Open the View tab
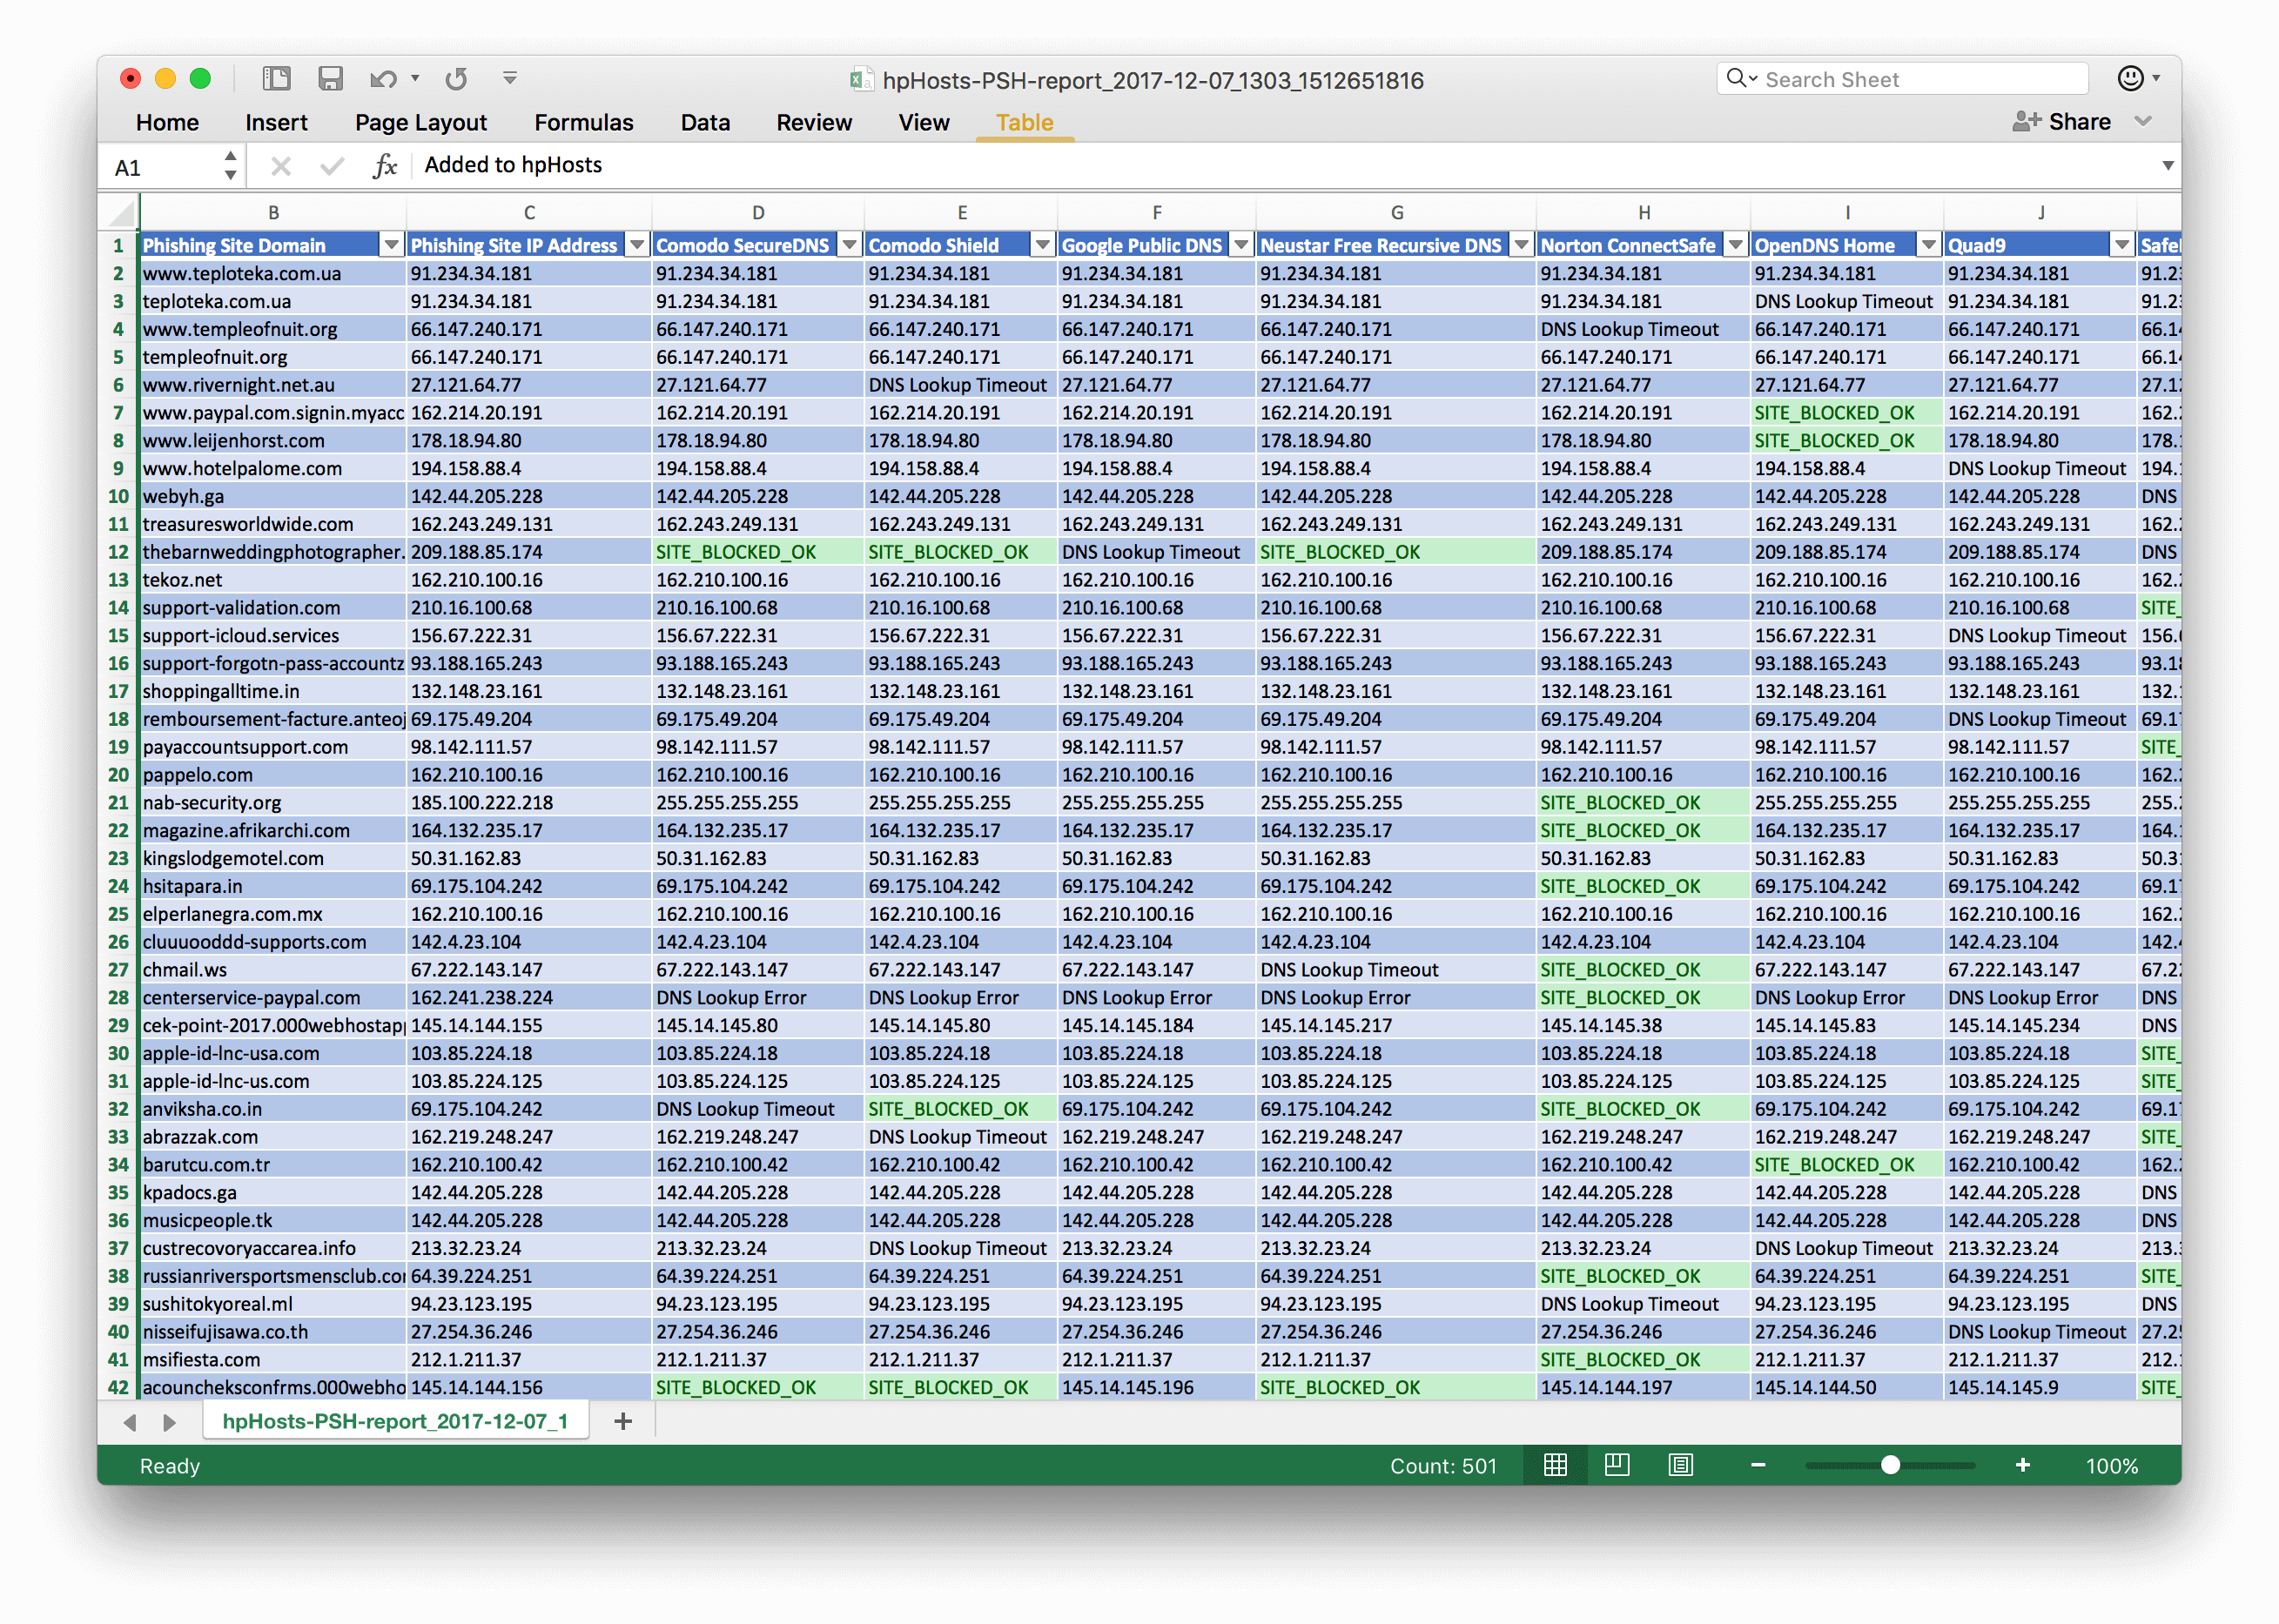Viewport: 2279px width, 1624px height. coord(923,122)
